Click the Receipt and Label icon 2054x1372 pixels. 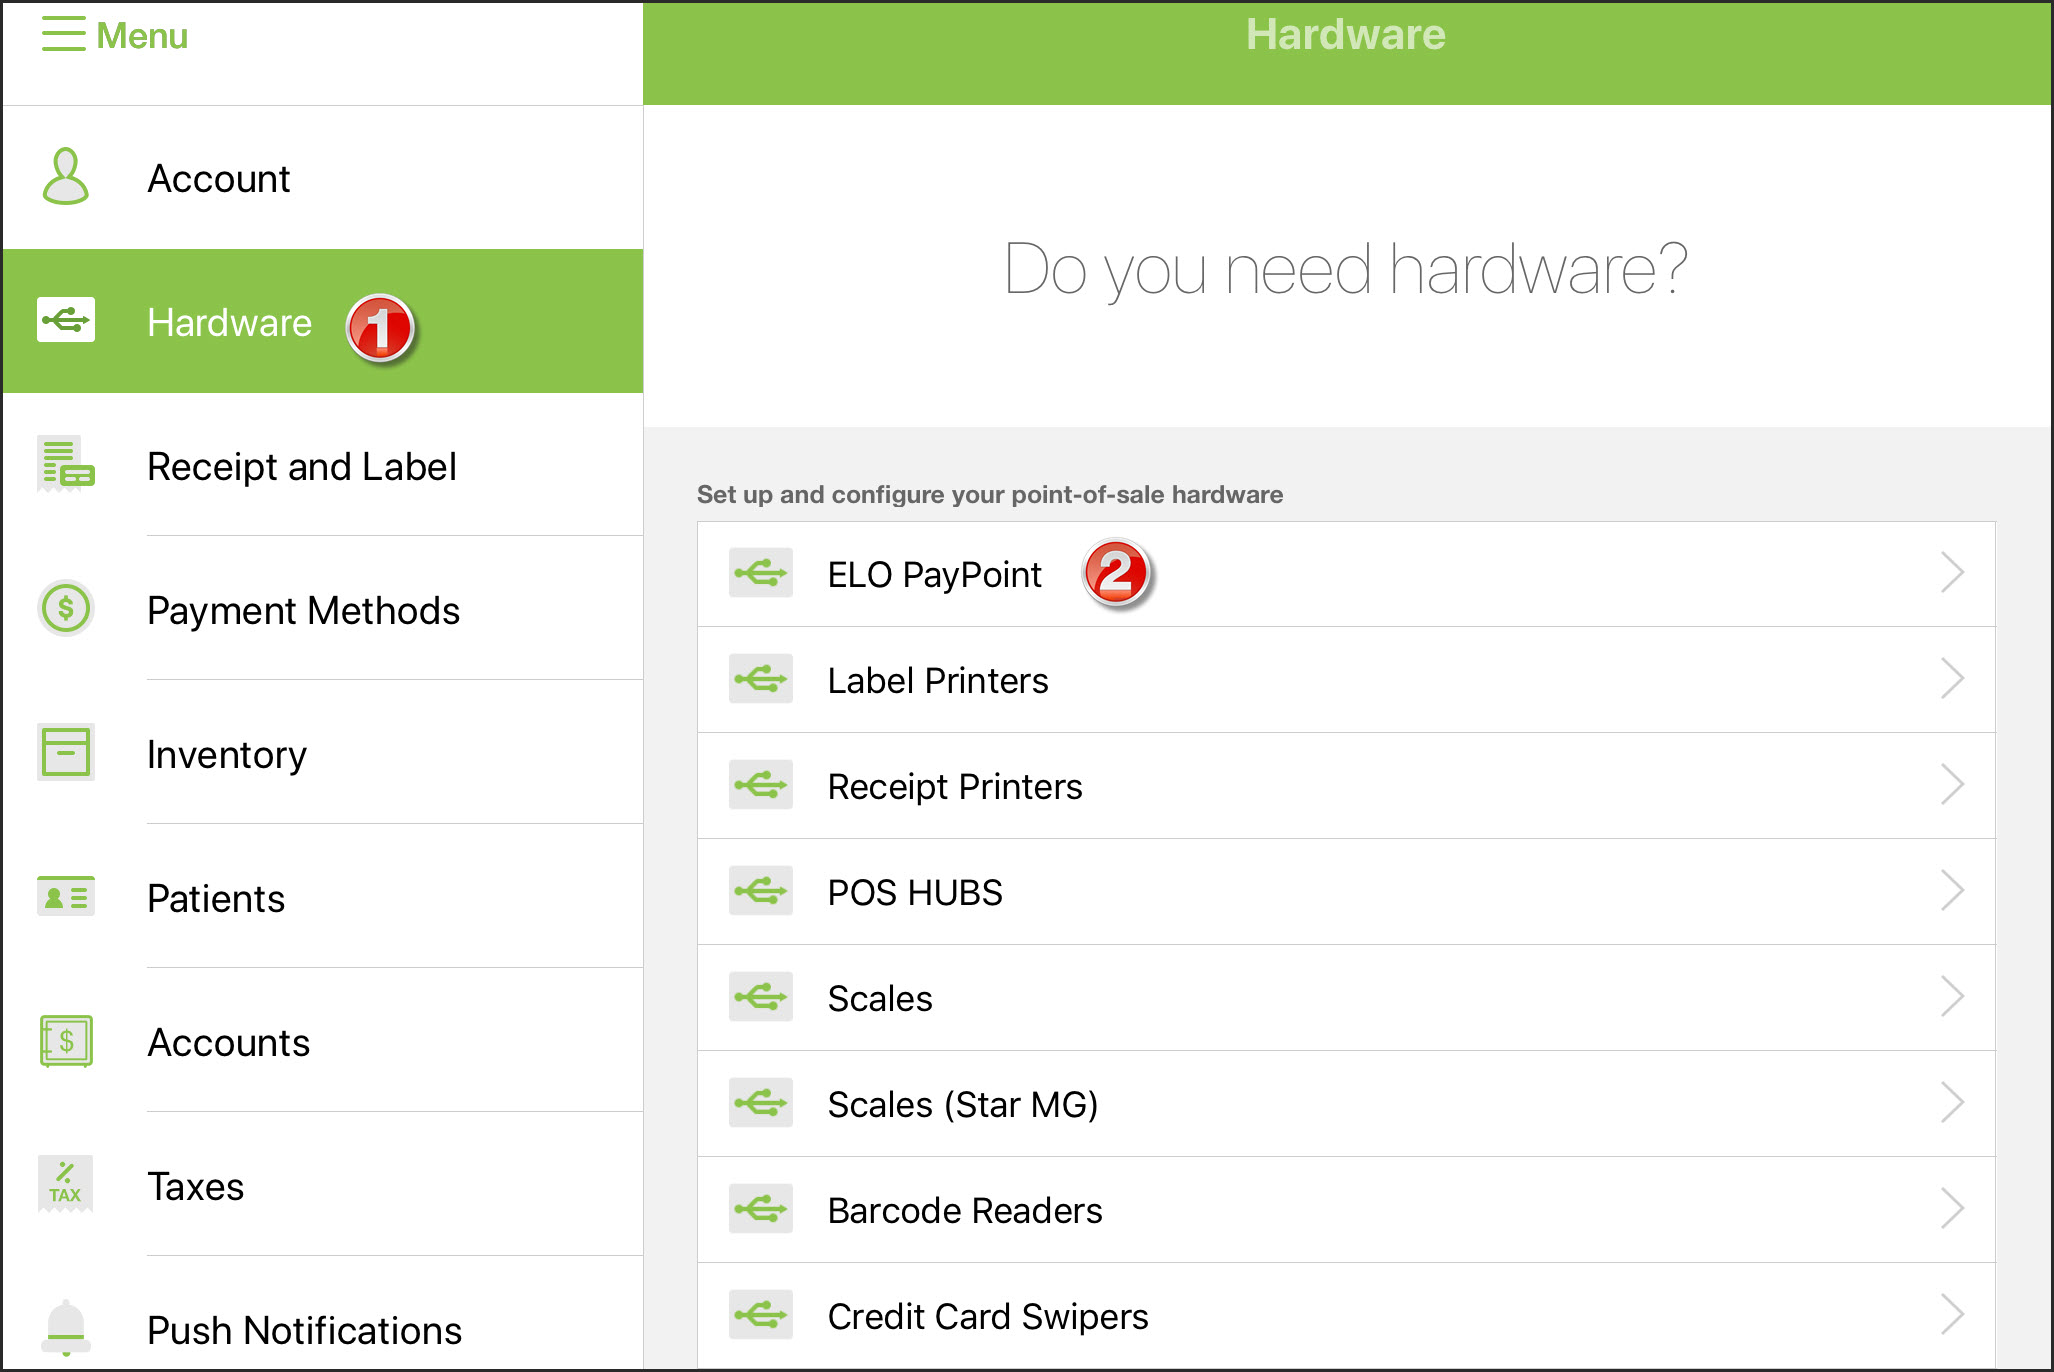(66, 465)
